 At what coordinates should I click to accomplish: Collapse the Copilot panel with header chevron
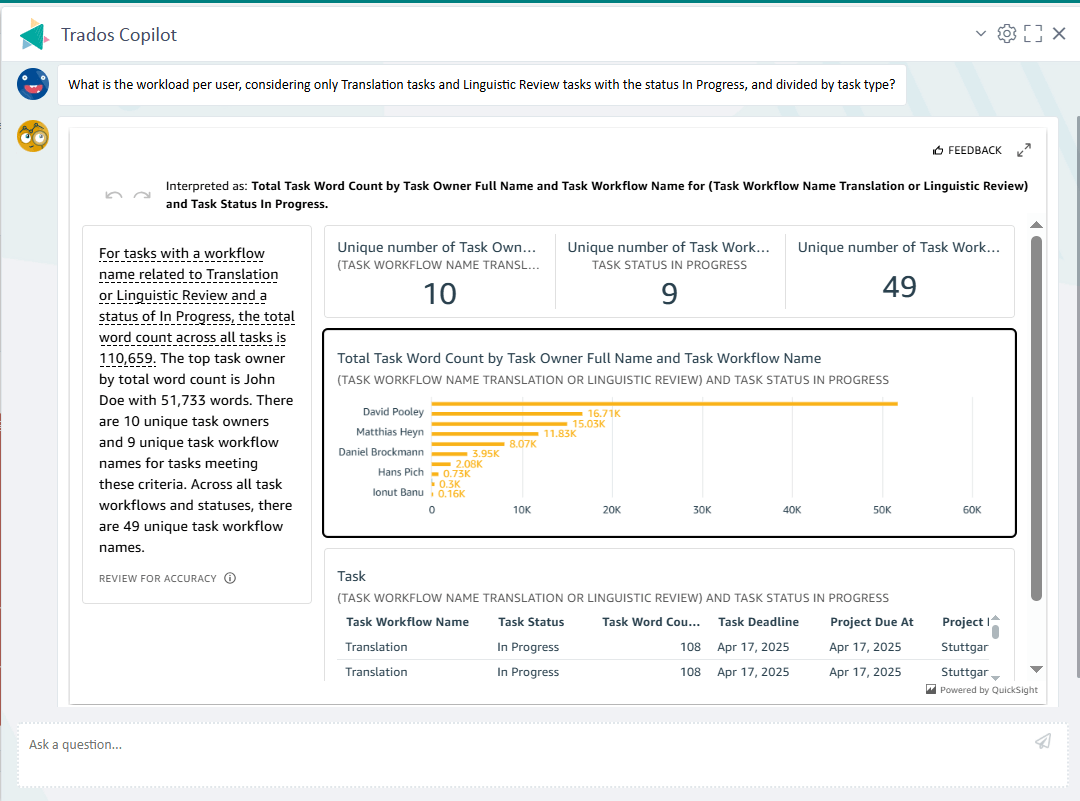[981, 34]
